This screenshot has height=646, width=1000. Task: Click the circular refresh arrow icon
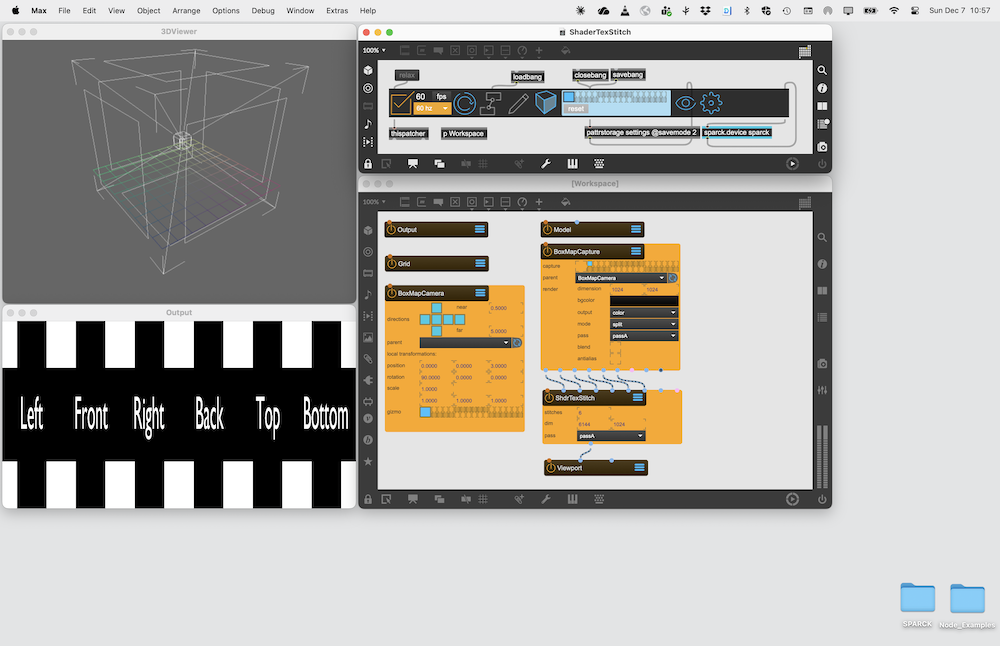pyautogui.click(x=465, y=103)
